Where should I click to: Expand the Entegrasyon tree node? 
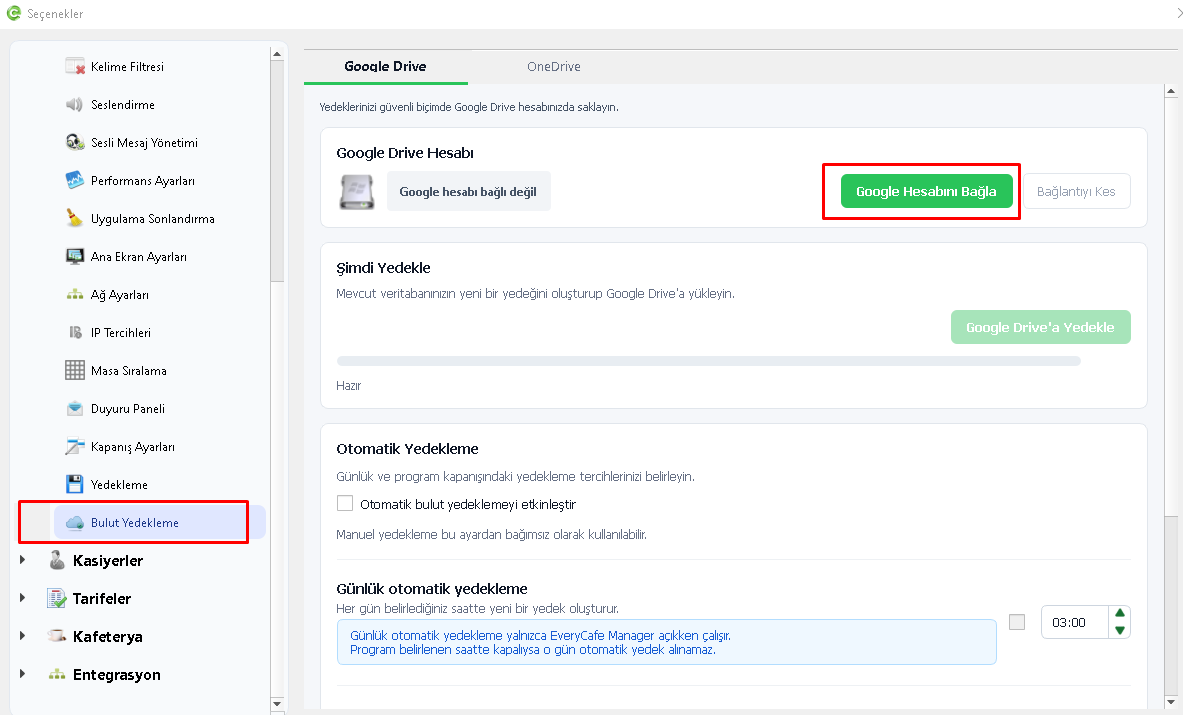click(23, 674)
